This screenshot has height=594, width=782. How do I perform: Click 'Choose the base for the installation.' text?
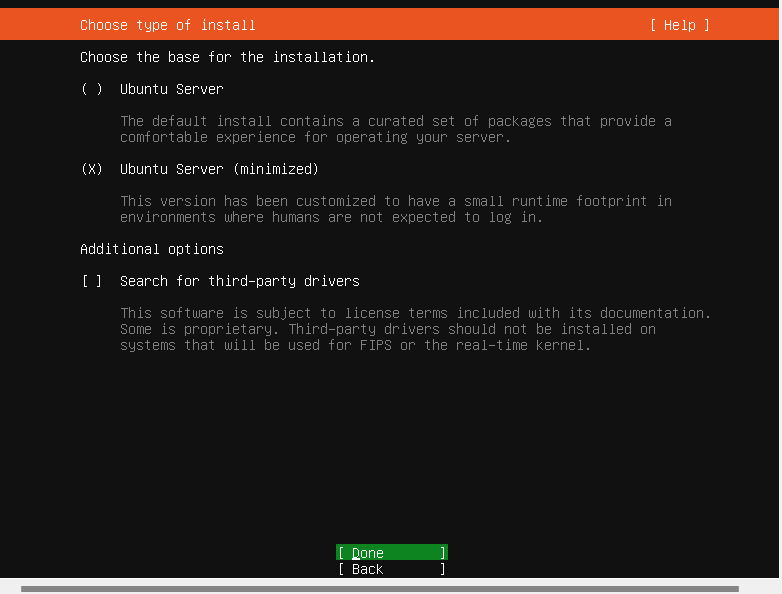click(x=227, y=57)
